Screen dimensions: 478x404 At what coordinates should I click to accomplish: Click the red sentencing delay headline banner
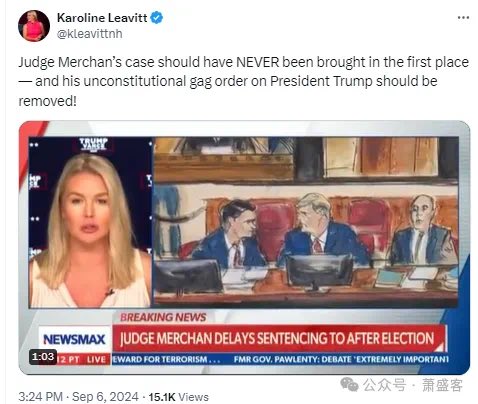tap(279, 338)
